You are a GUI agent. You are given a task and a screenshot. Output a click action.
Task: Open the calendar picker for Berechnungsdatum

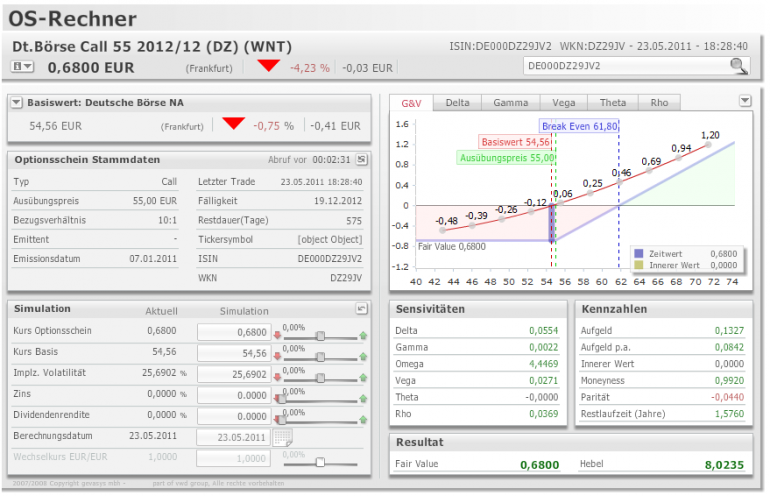point(282,437)
